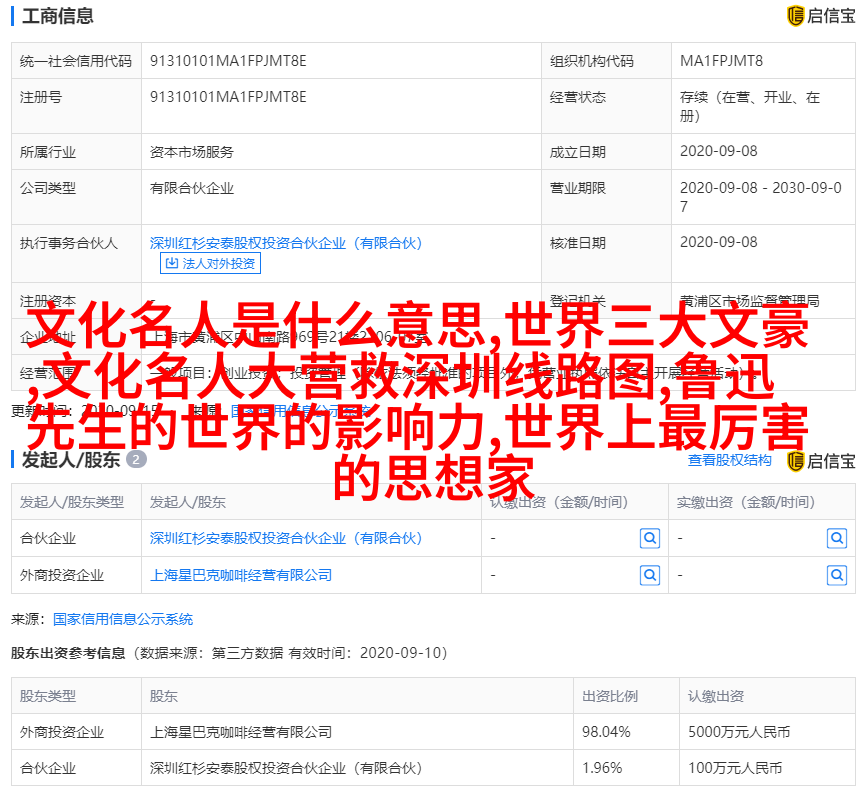This screenshot has height=790, width=867.
Task: Select 上海星巴克咖啡经营有限公司 in 股东出资参考信息 table
Action: (x=241, y=733)
